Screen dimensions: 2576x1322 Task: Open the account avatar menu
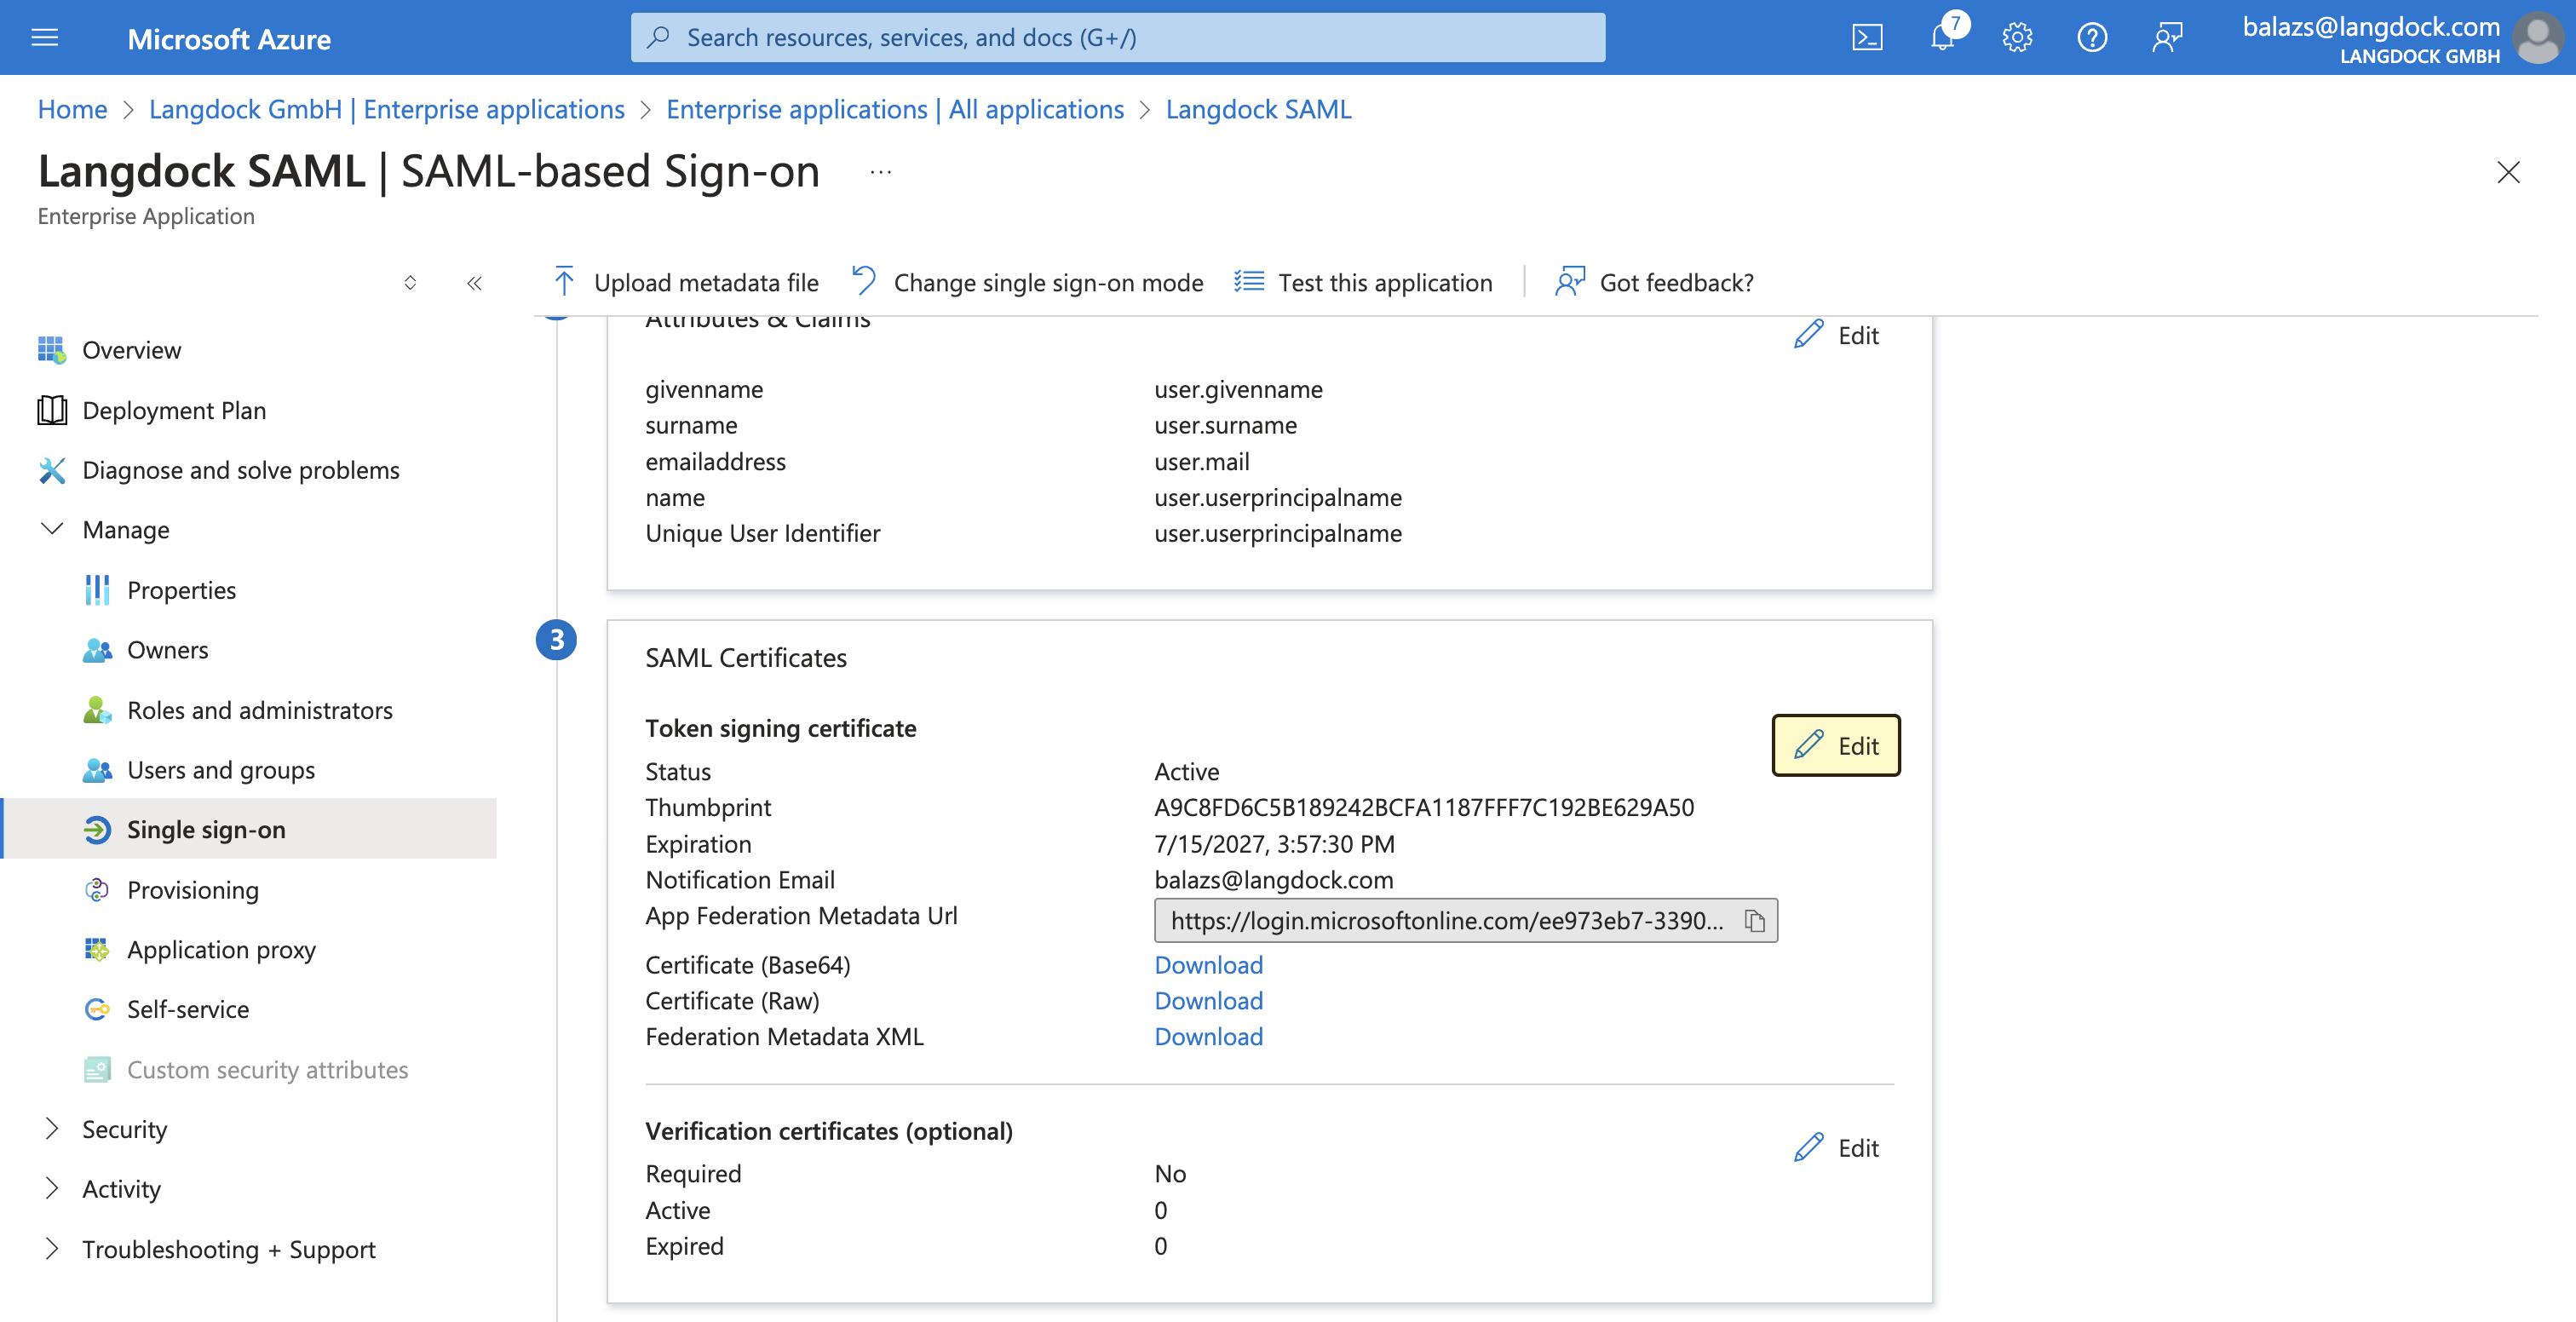[x=2538, y=38]
